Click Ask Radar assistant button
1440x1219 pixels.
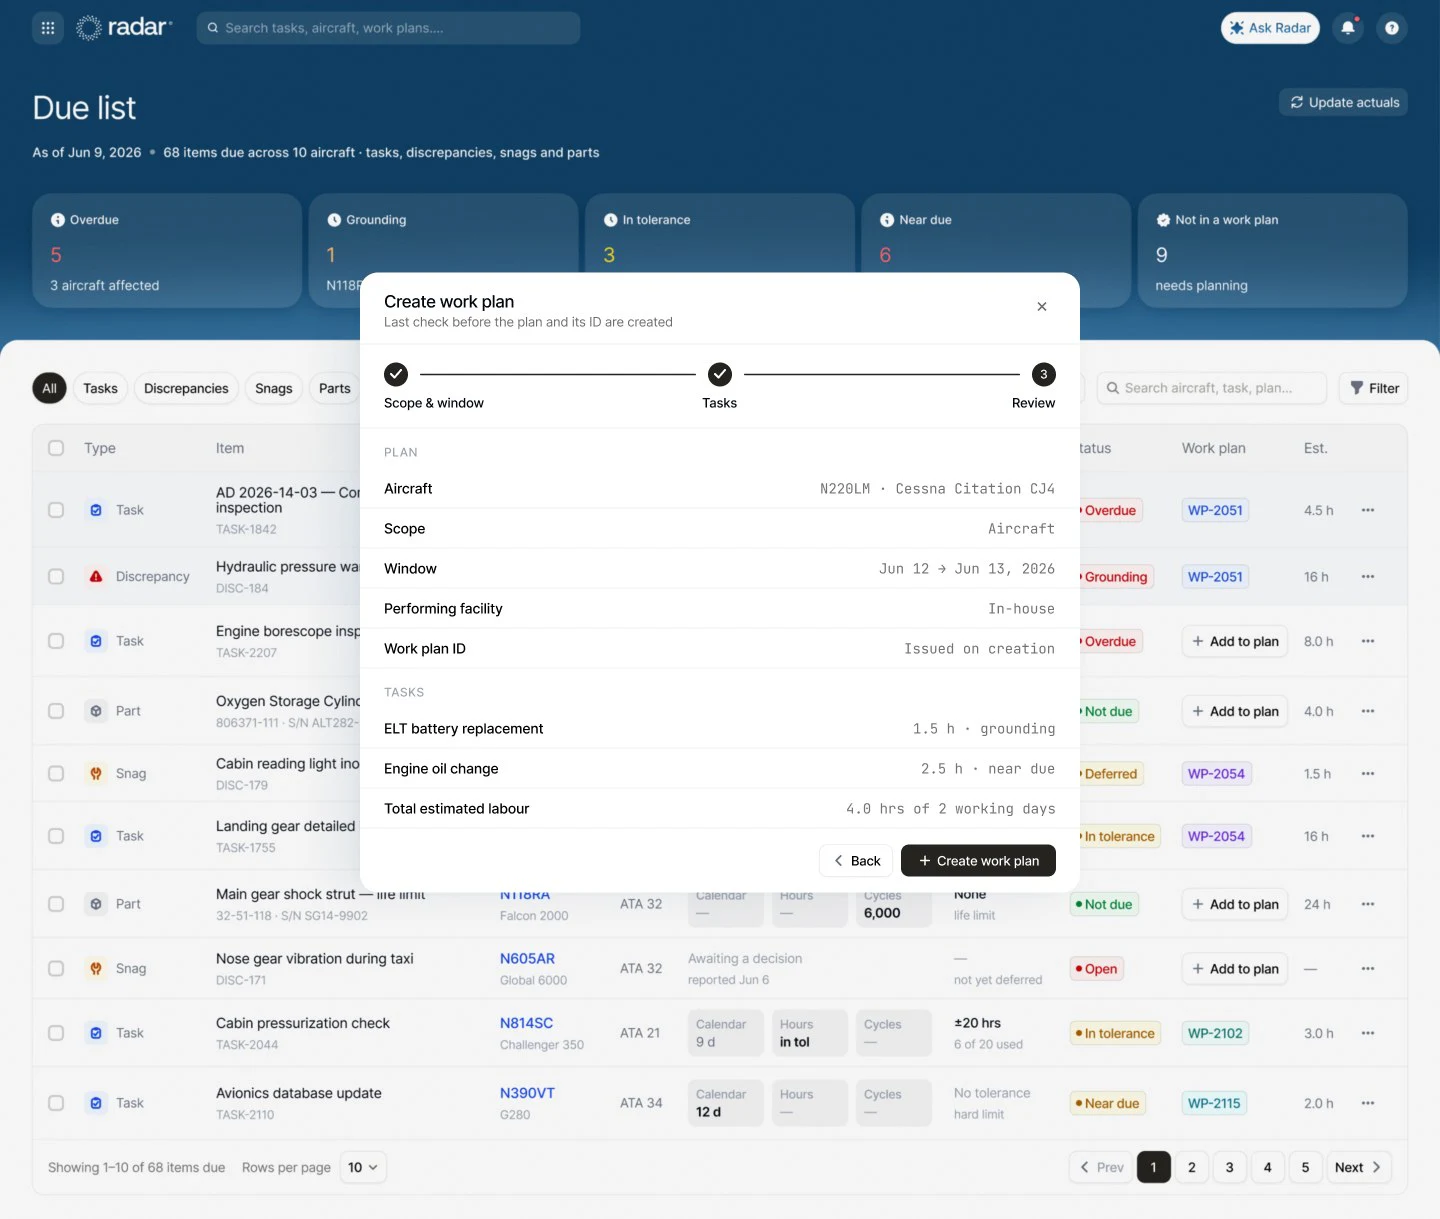(1270, 28)
